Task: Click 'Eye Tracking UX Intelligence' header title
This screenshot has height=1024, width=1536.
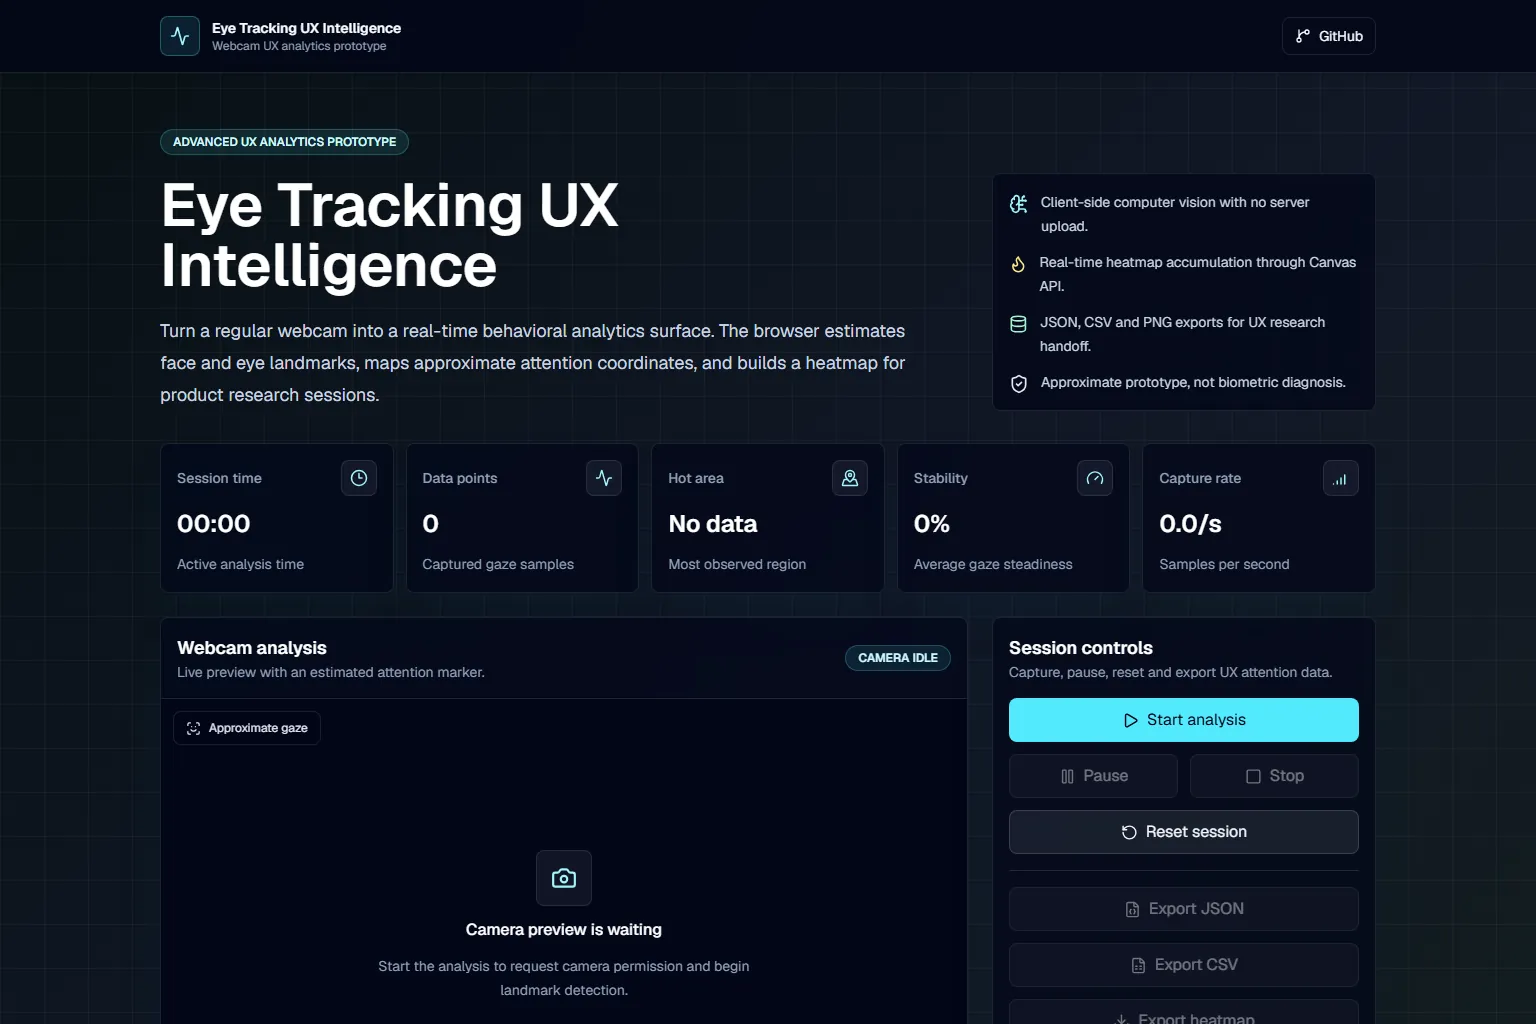Action: tap(306, 28)
